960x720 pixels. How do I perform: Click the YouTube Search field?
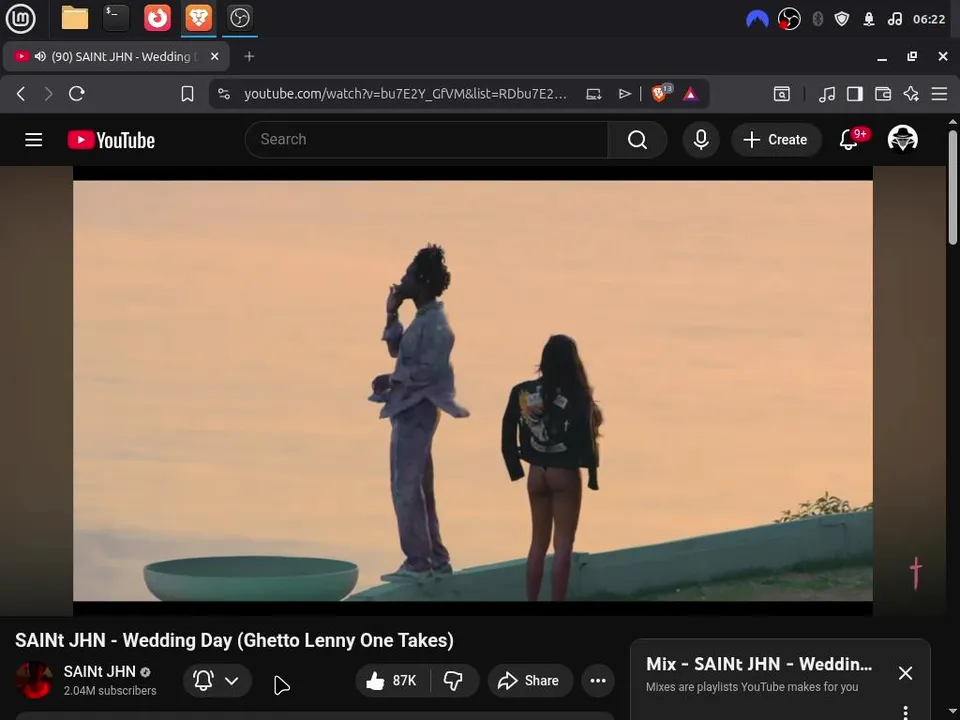click(427, 140)
